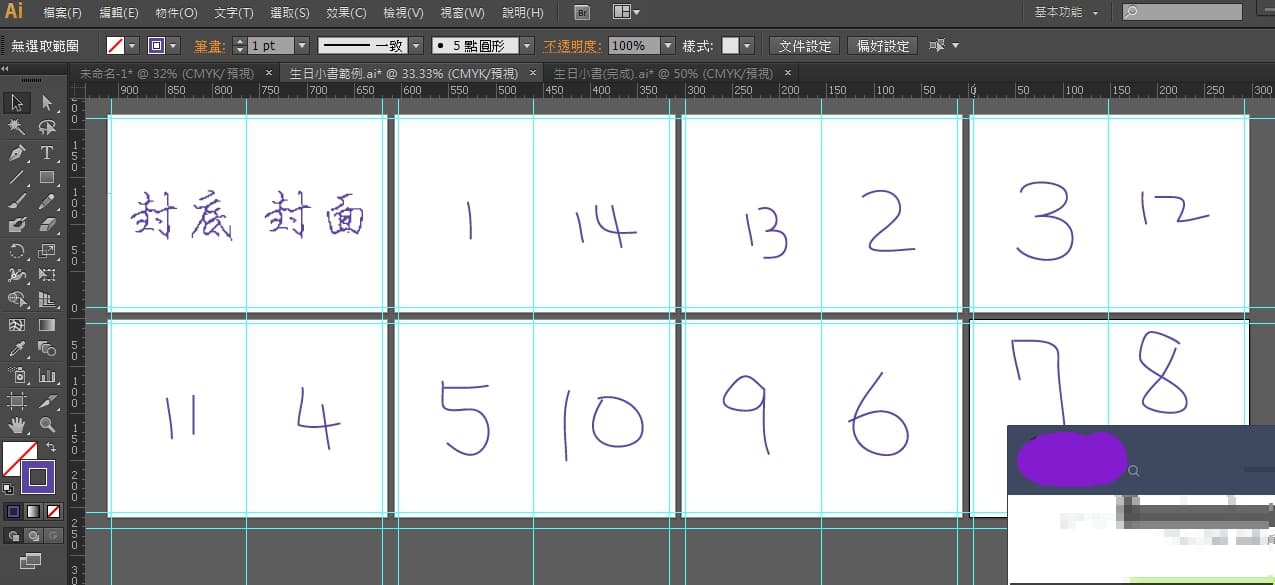Open stroke color dropdown in control bar
1275x585 pixels.
174,46
